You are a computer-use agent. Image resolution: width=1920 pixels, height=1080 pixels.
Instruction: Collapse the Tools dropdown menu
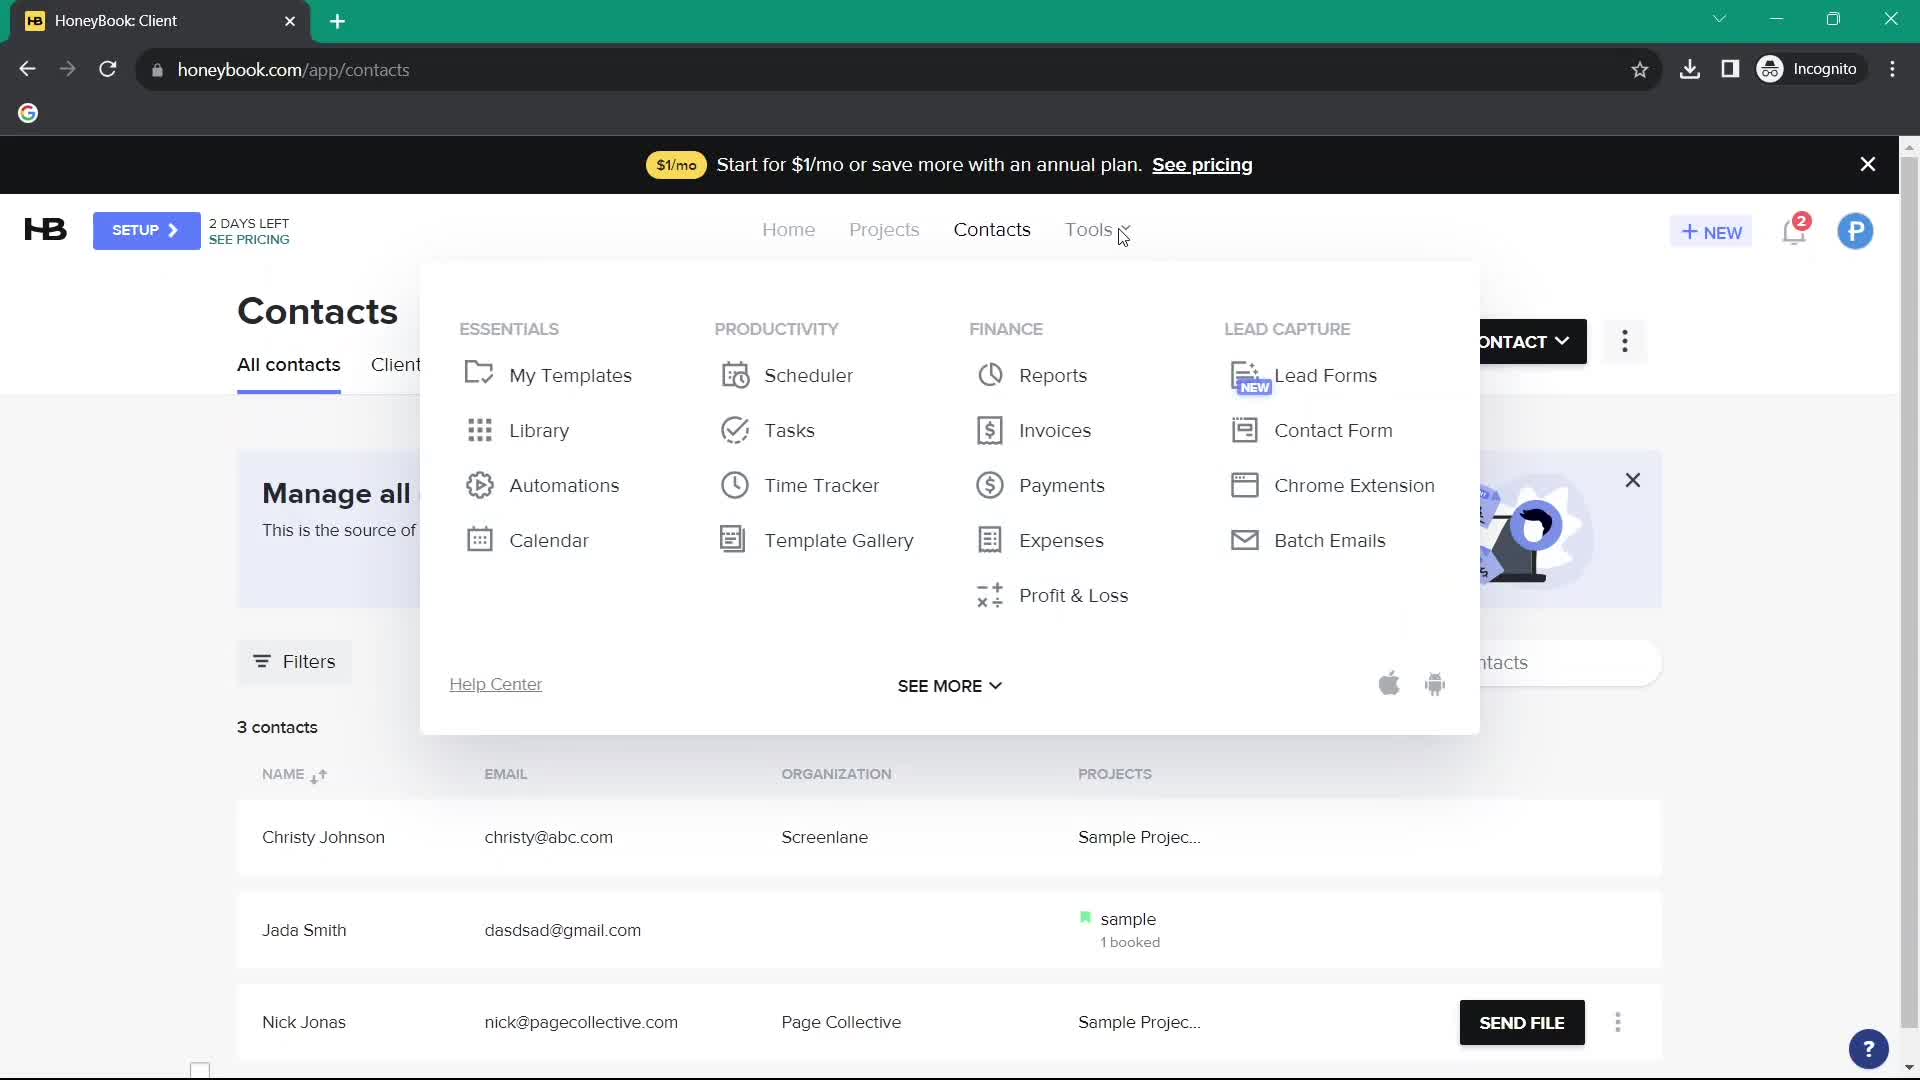[1097, 230]
